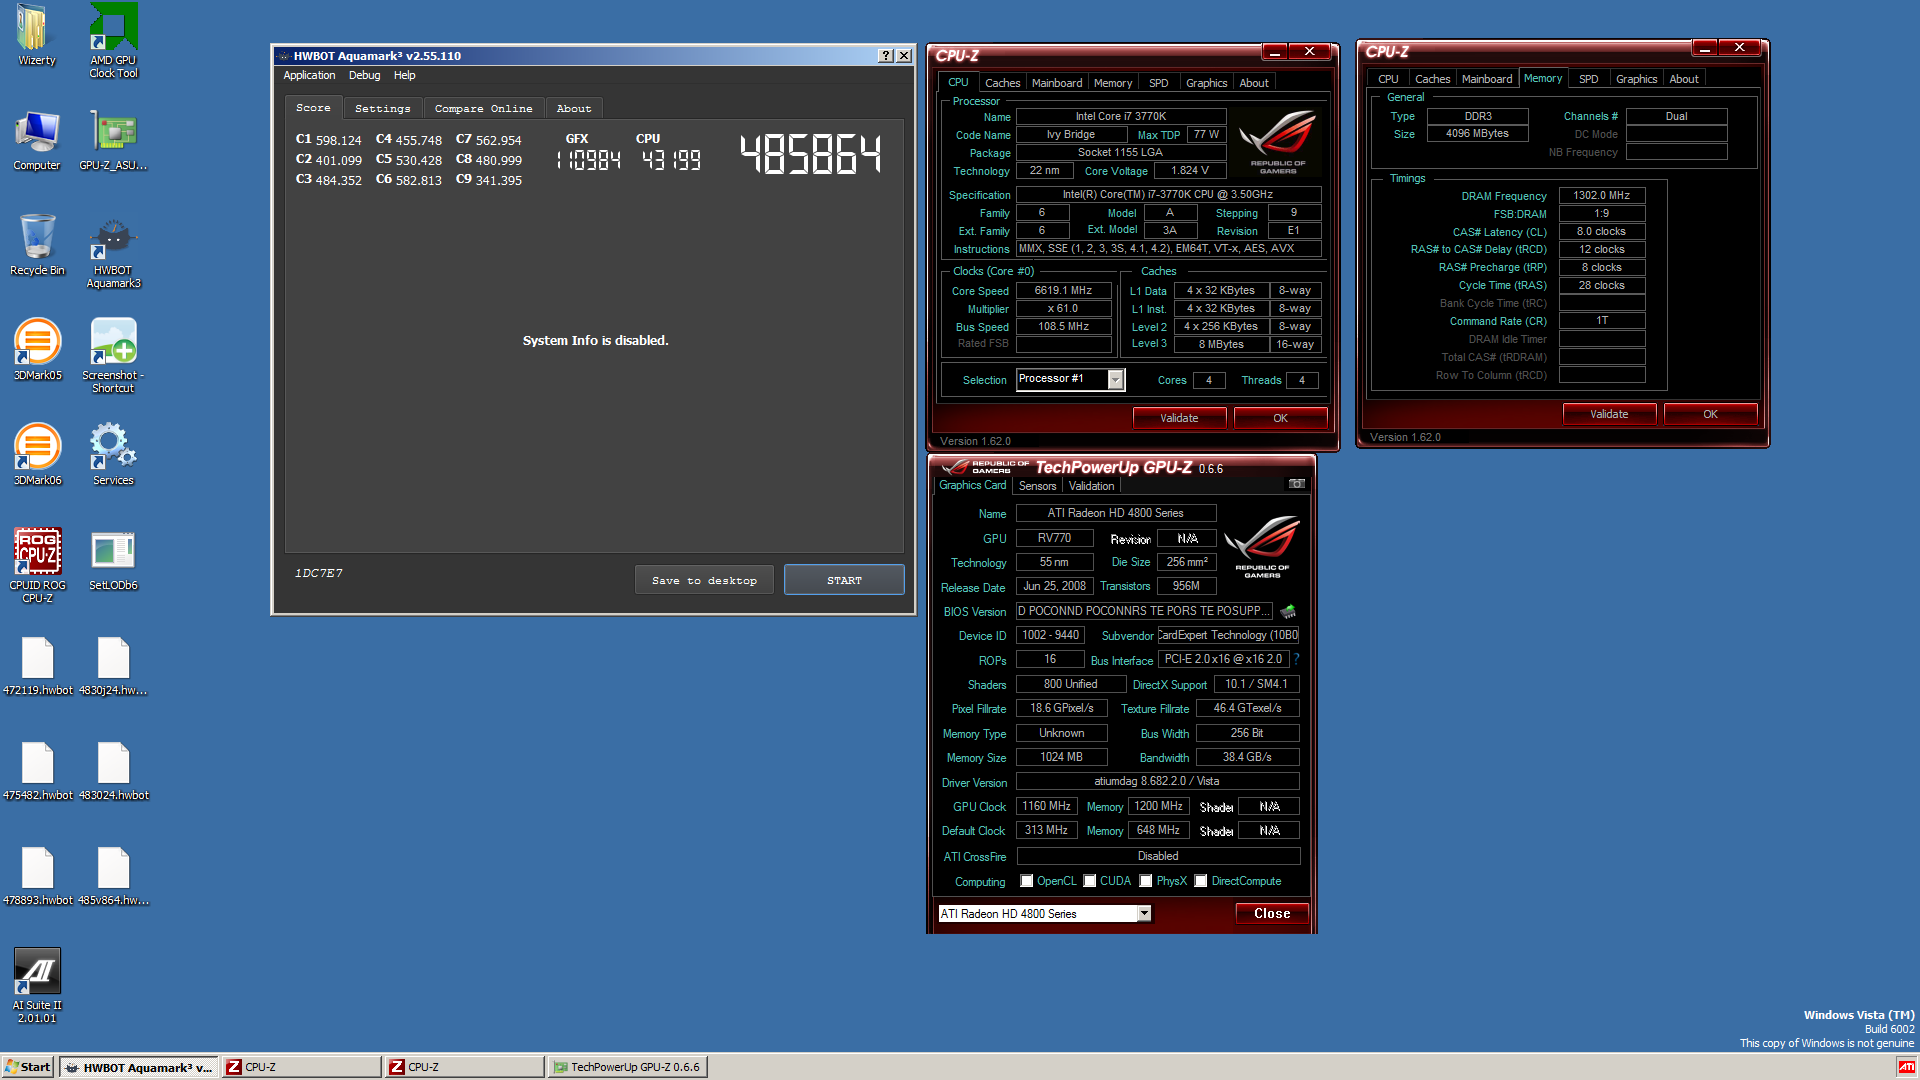Click the GPU-Z screenshot camera icon
This screenshot has width=1920, height=1080.
point(1297,484)
